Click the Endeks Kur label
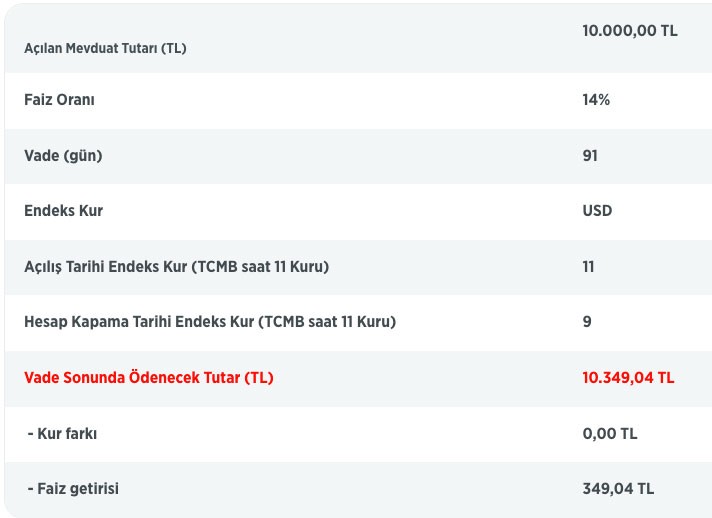Screen dimensions: 712x518 click(63, 211)
